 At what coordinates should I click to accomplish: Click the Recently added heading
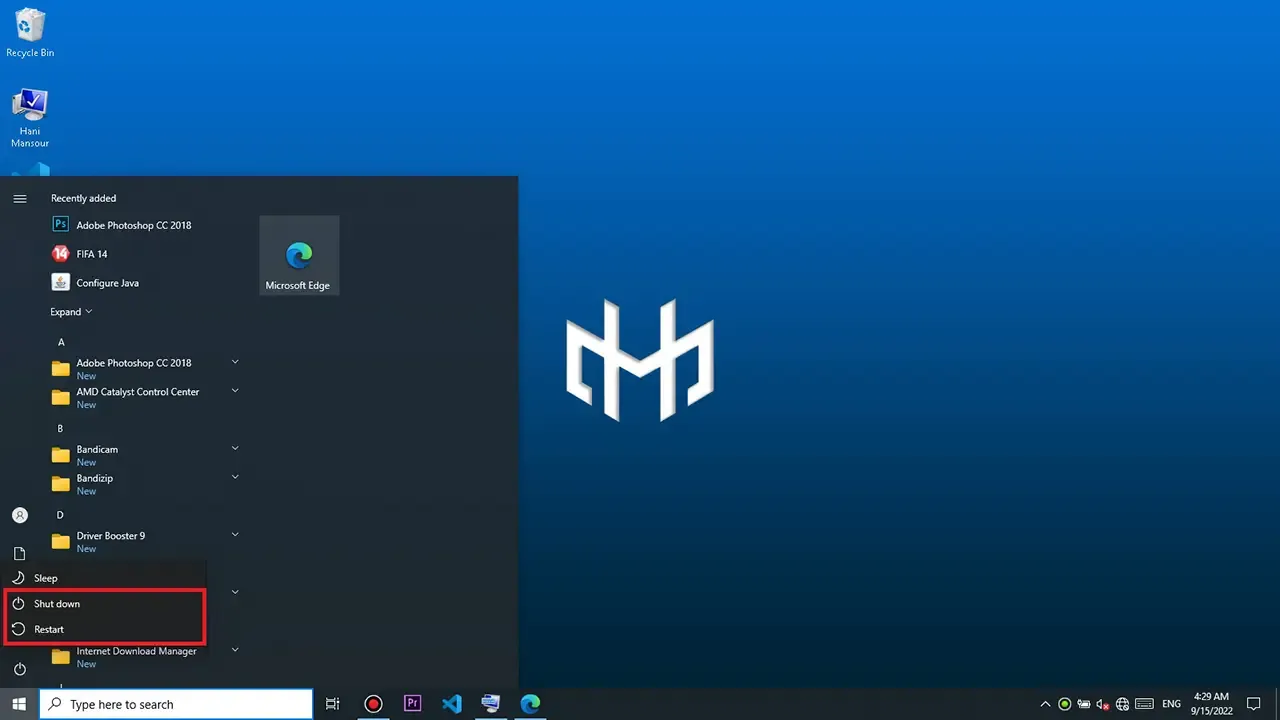point(84,198)
